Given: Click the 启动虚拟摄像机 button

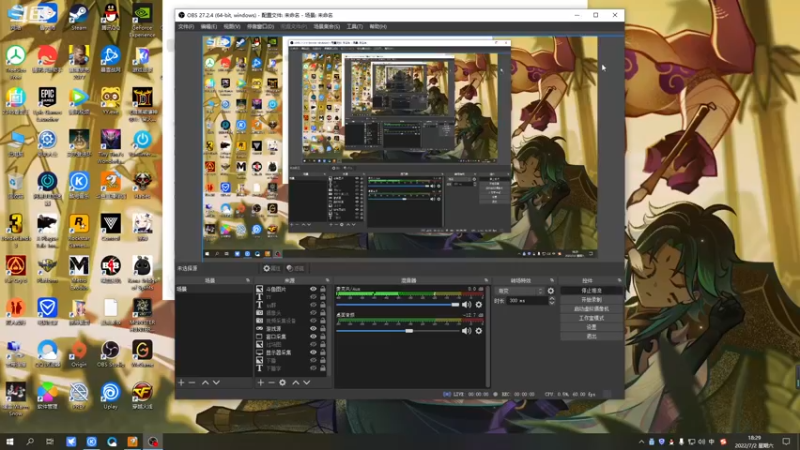Looking at the screenshot, I should 591,309.
